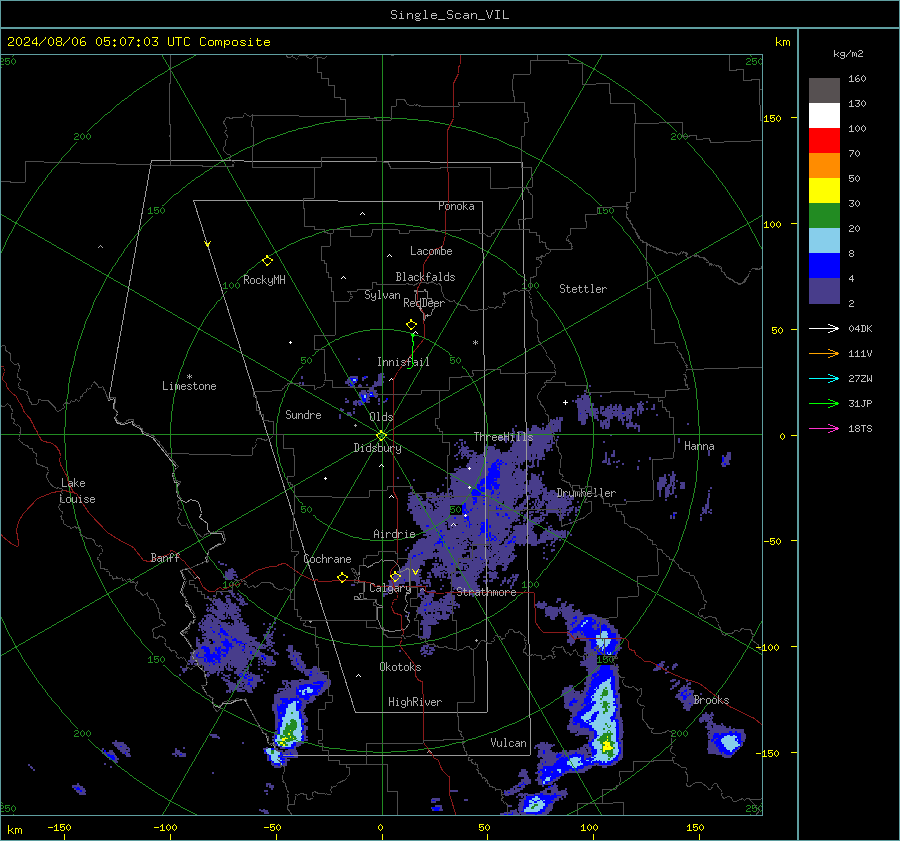Click the Cochrane city label
This screenshot has width=900, height=841.
pyautogui.click(x=327, y=559)
